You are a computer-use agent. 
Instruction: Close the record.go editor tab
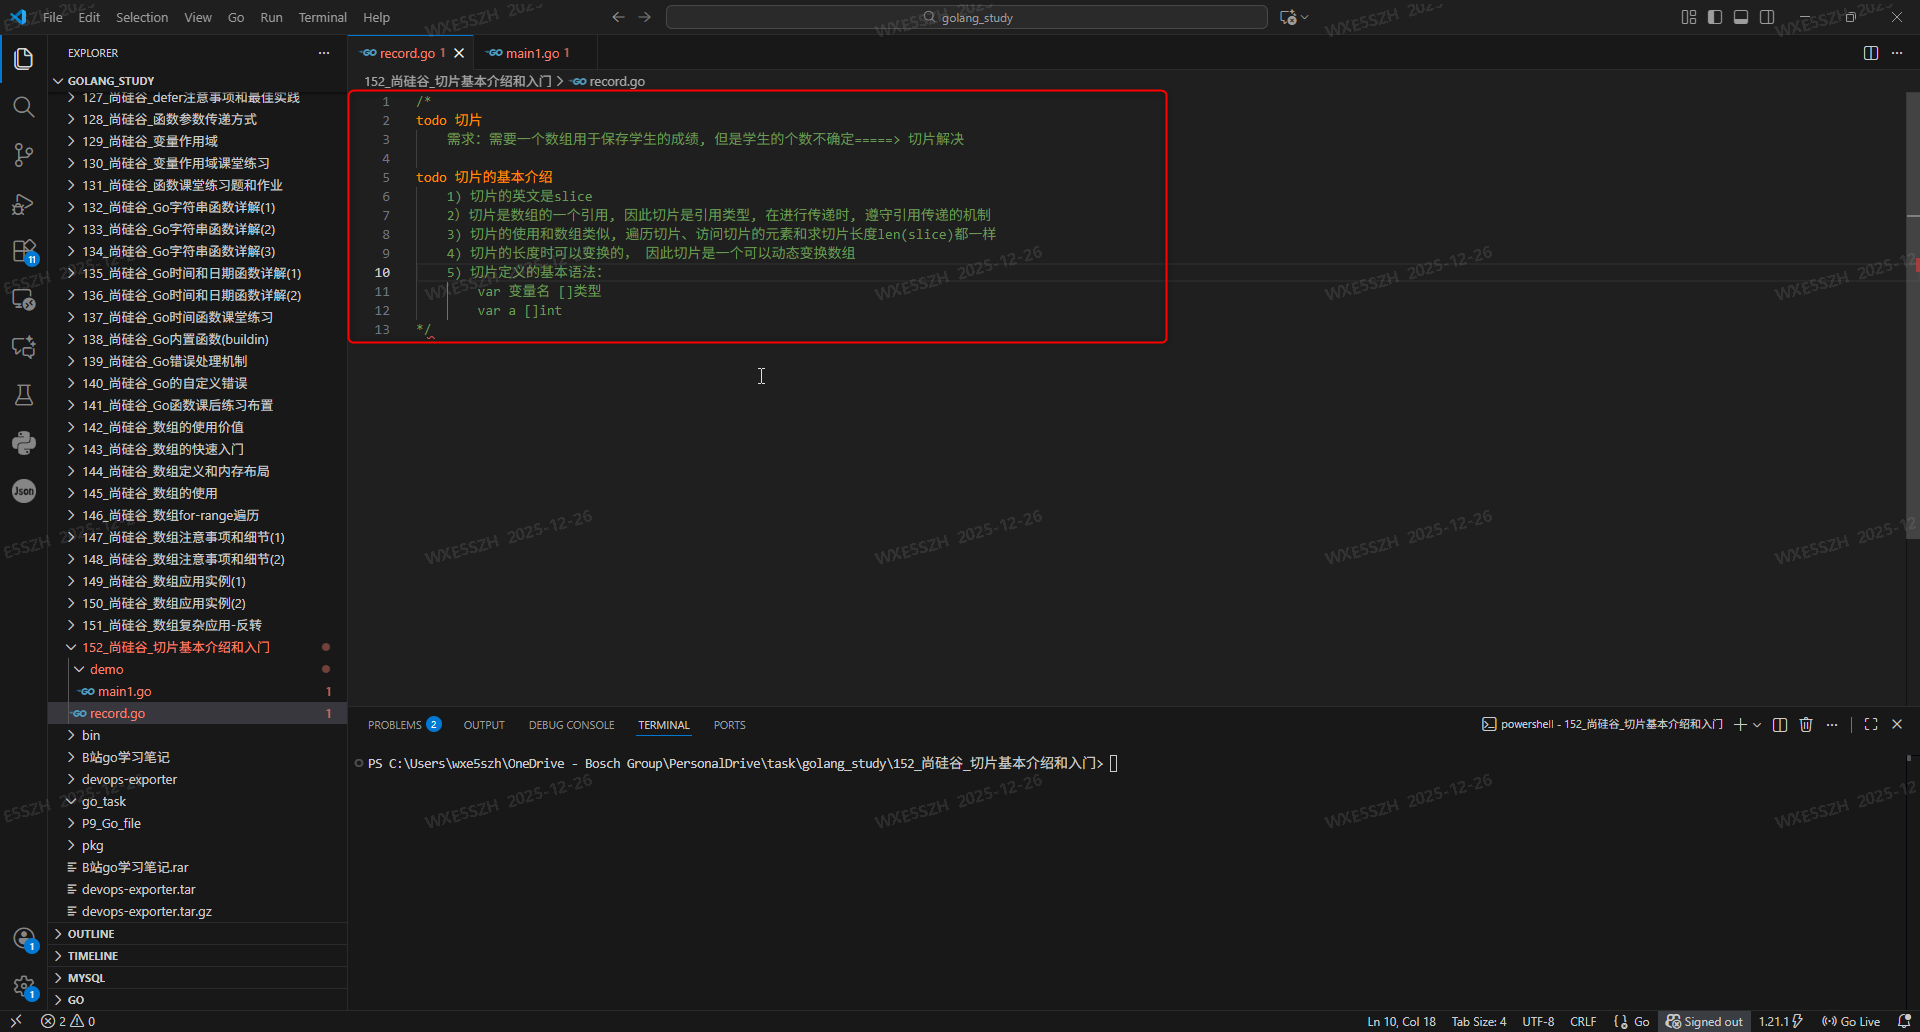pyautogui.click(x=459, y=53)
